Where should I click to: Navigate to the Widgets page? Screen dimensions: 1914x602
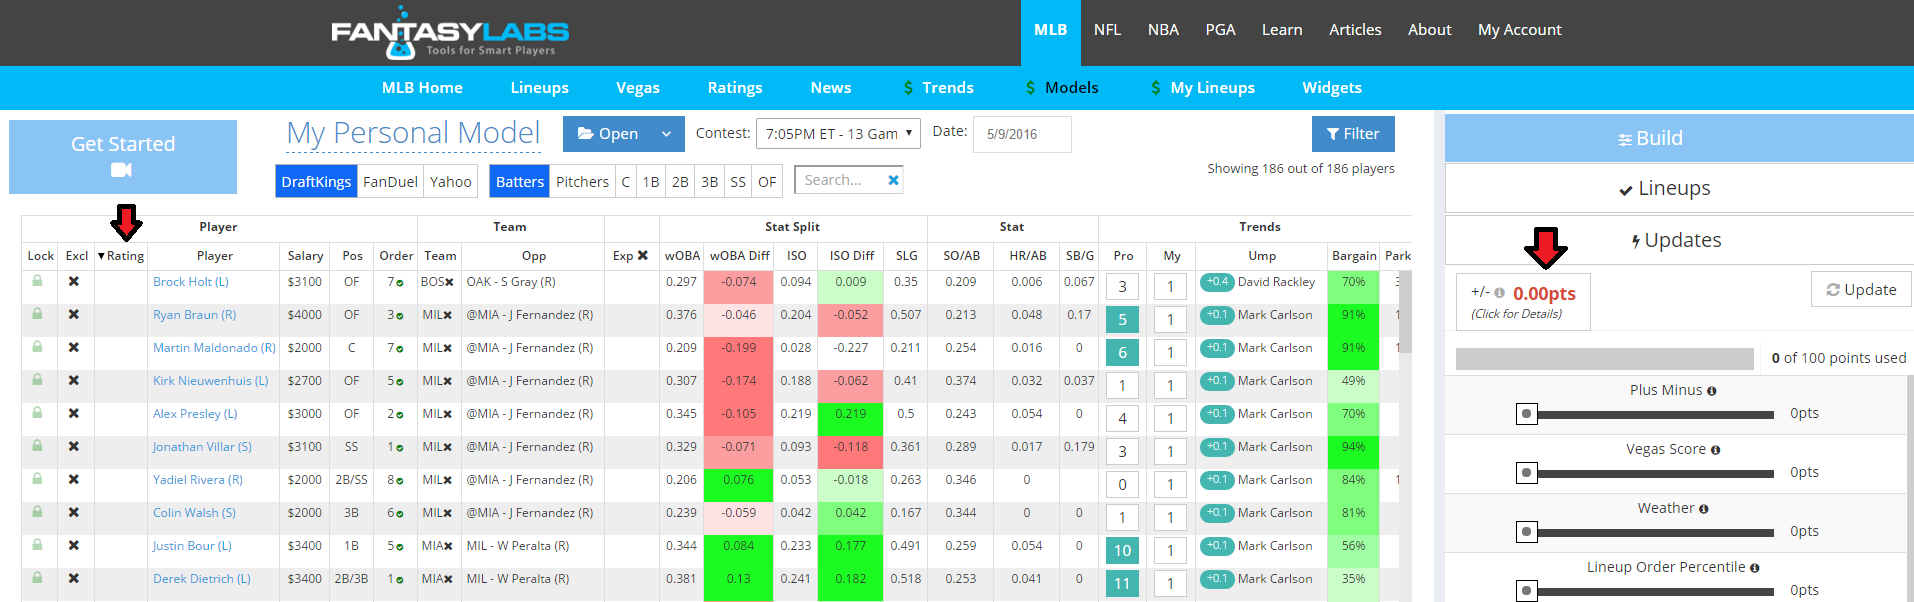point(1332,88)
